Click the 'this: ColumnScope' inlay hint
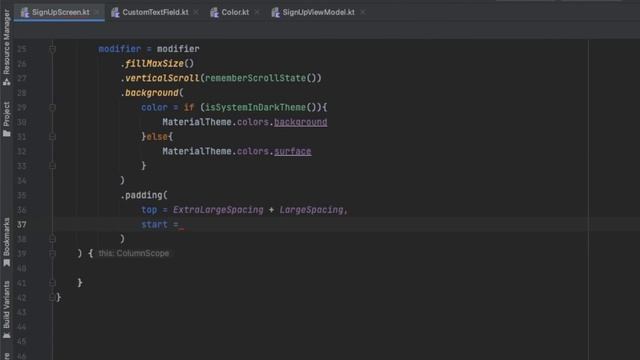The height and width of the screenshot is (360, 640). (134, 253)
